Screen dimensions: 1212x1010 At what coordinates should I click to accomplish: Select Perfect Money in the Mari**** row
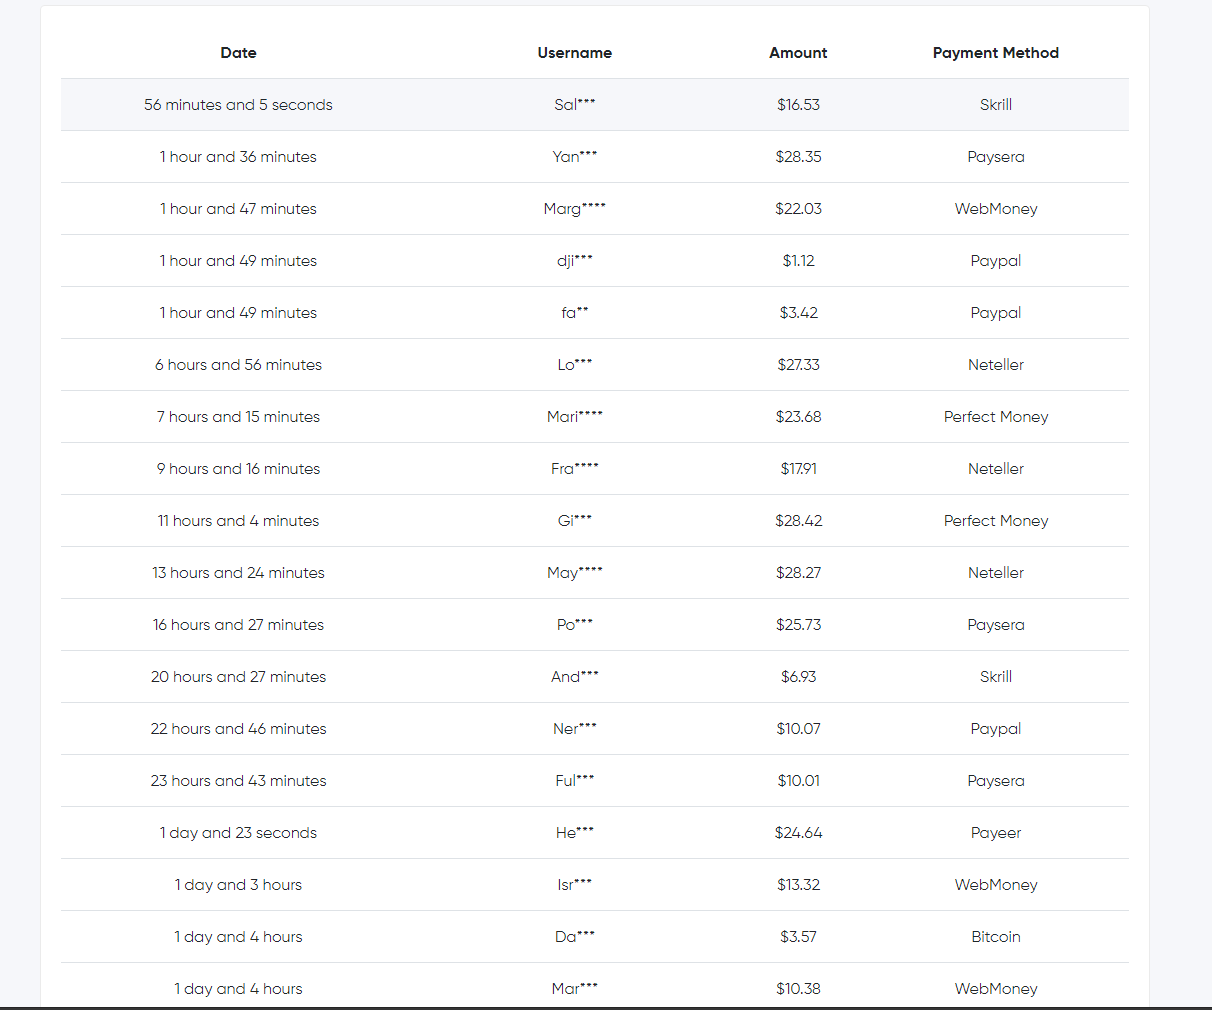coord(996,417)
